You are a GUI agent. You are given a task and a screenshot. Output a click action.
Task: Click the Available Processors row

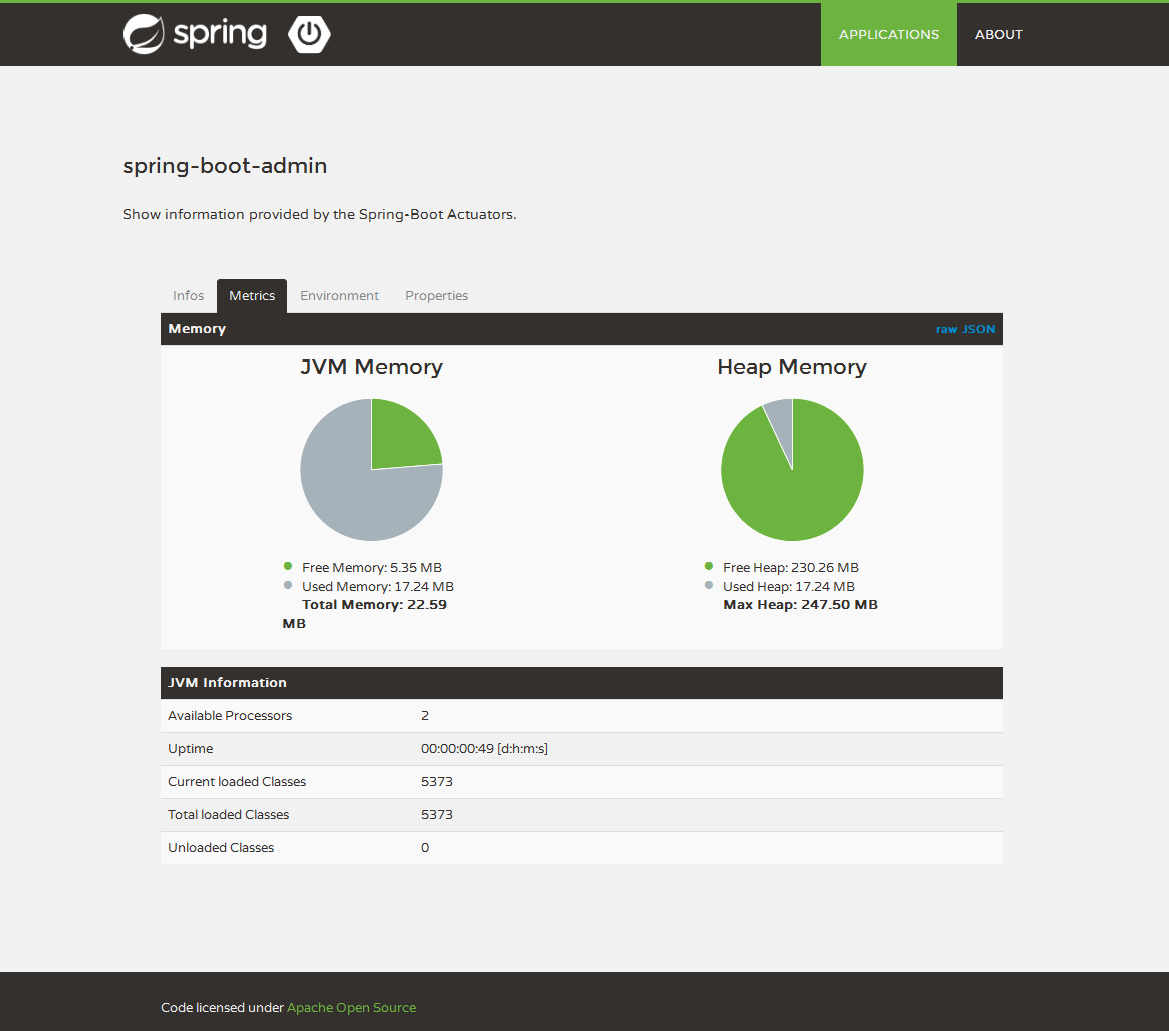click(x=581, y=716)
